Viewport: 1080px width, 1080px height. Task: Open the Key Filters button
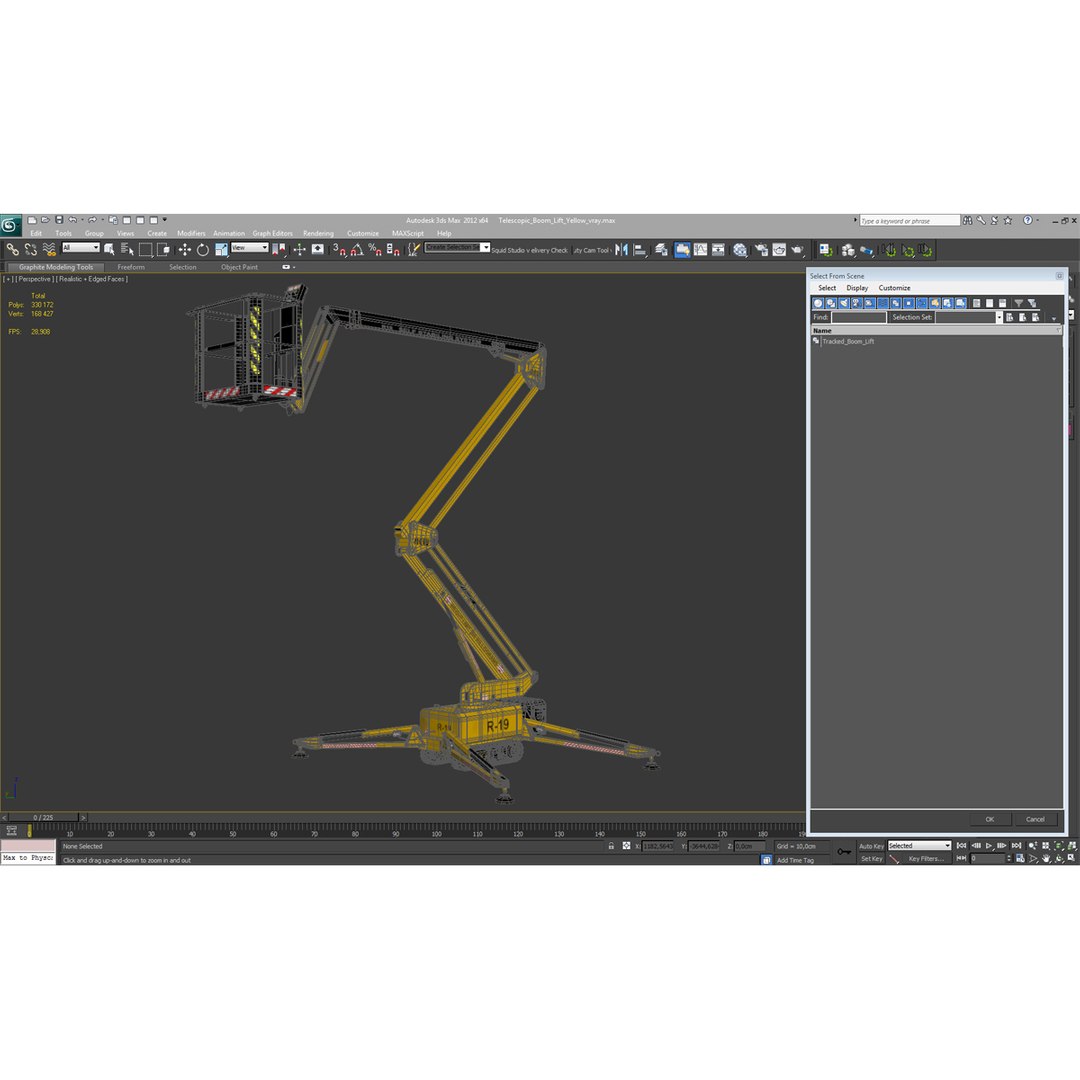click(926, 858)
